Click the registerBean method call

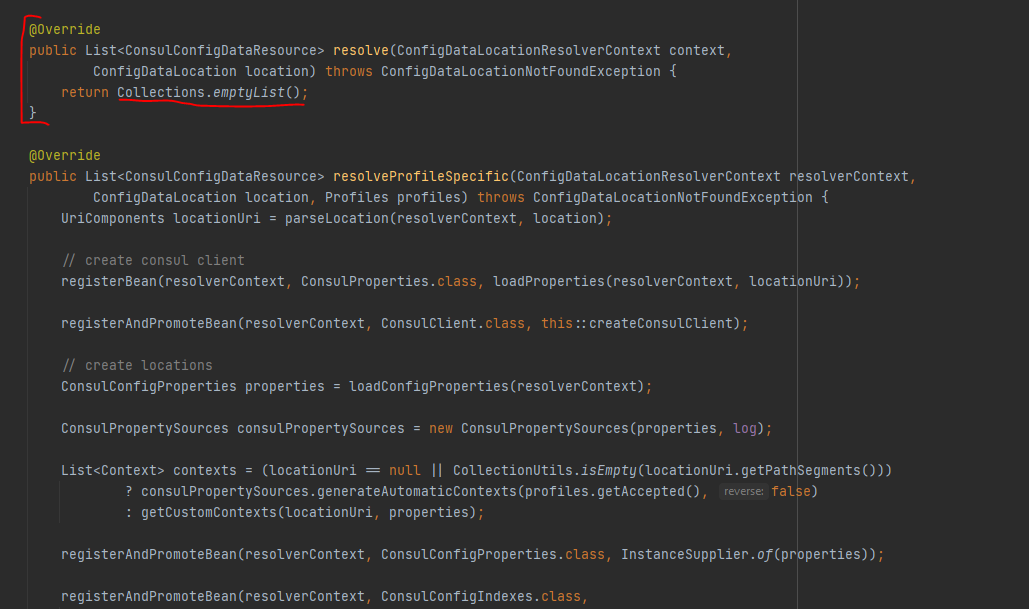click(109, 282)
